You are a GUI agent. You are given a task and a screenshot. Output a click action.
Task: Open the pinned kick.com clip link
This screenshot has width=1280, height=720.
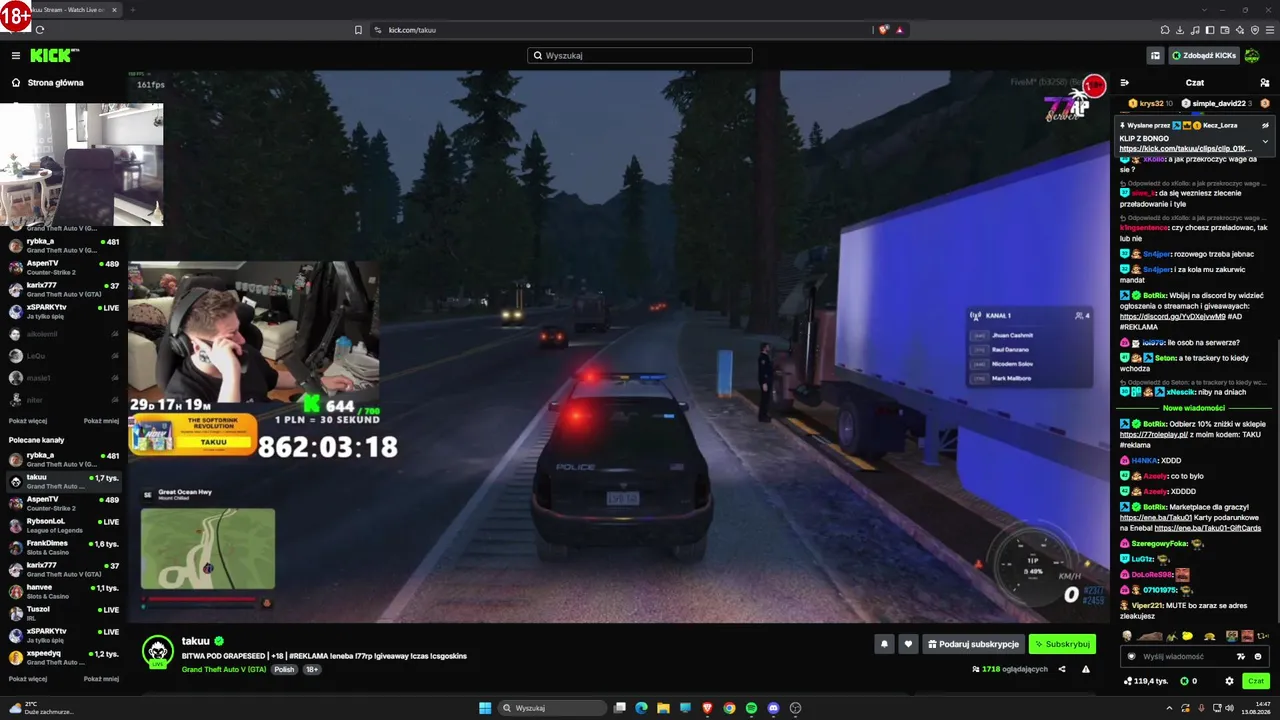point(1185,149)
